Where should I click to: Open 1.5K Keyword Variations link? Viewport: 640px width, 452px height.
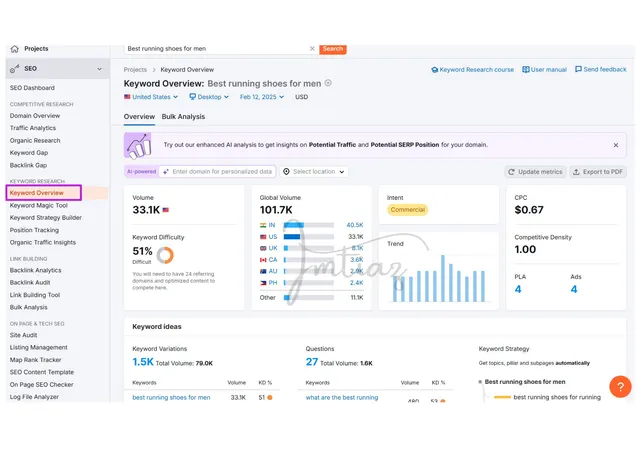click(143, 362)
